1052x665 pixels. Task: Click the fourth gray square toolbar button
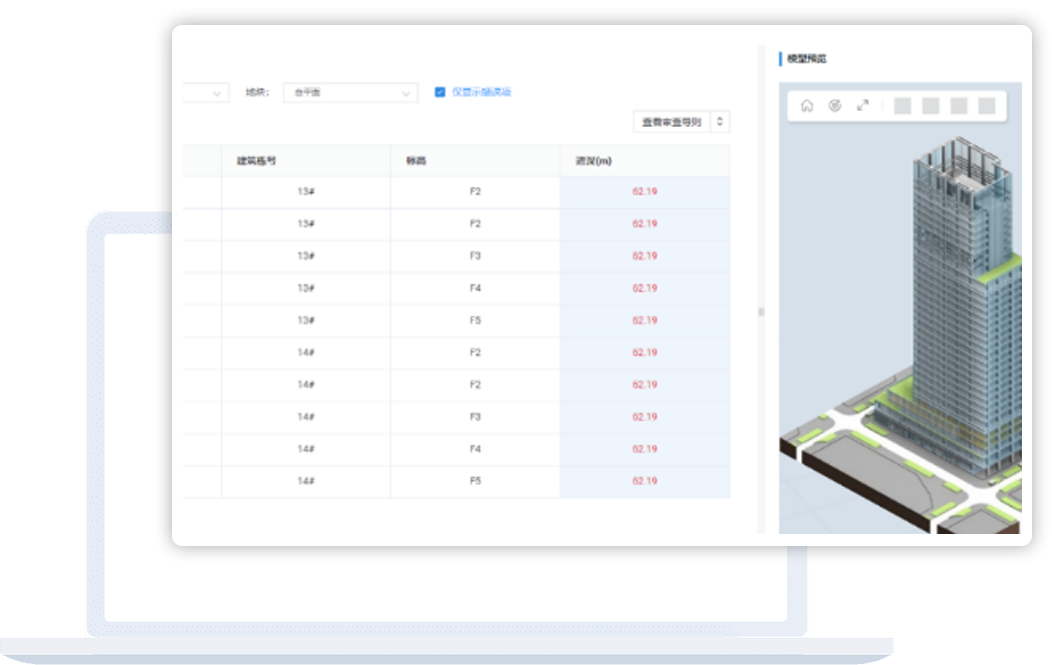pyautogui.click(x=987, y=106)
